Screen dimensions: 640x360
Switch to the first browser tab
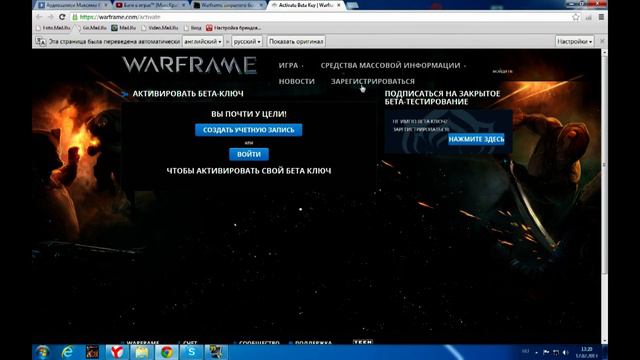[73, 5]
